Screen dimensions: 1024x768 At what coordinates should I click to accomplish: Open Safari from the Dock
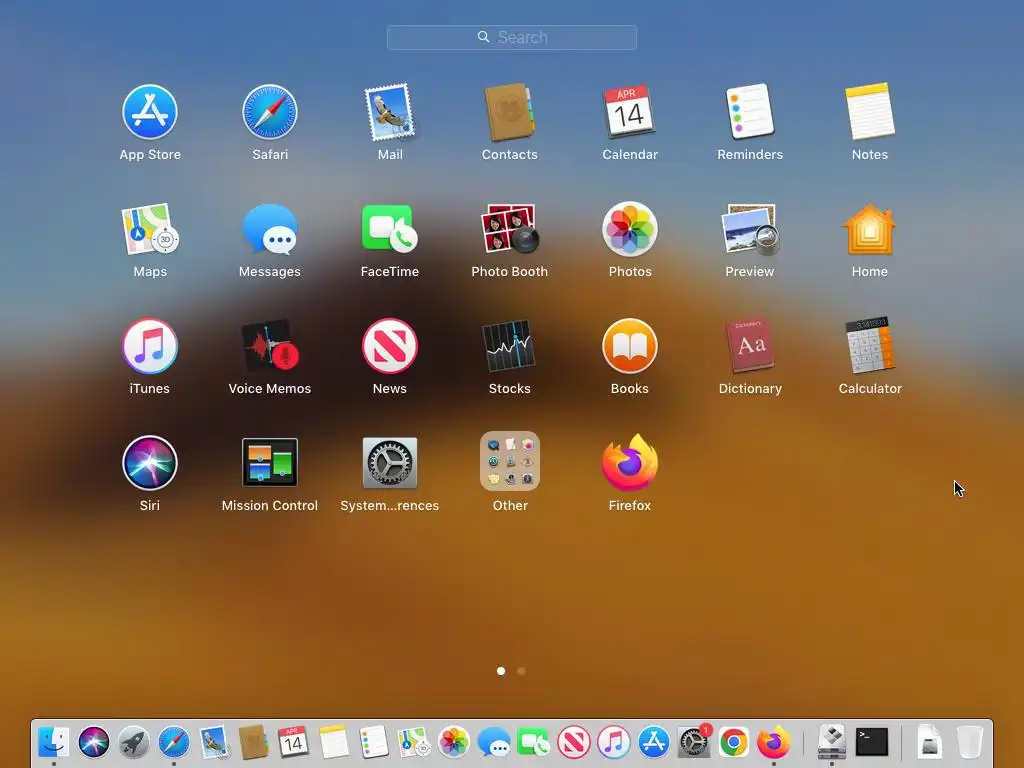(174, 743)
